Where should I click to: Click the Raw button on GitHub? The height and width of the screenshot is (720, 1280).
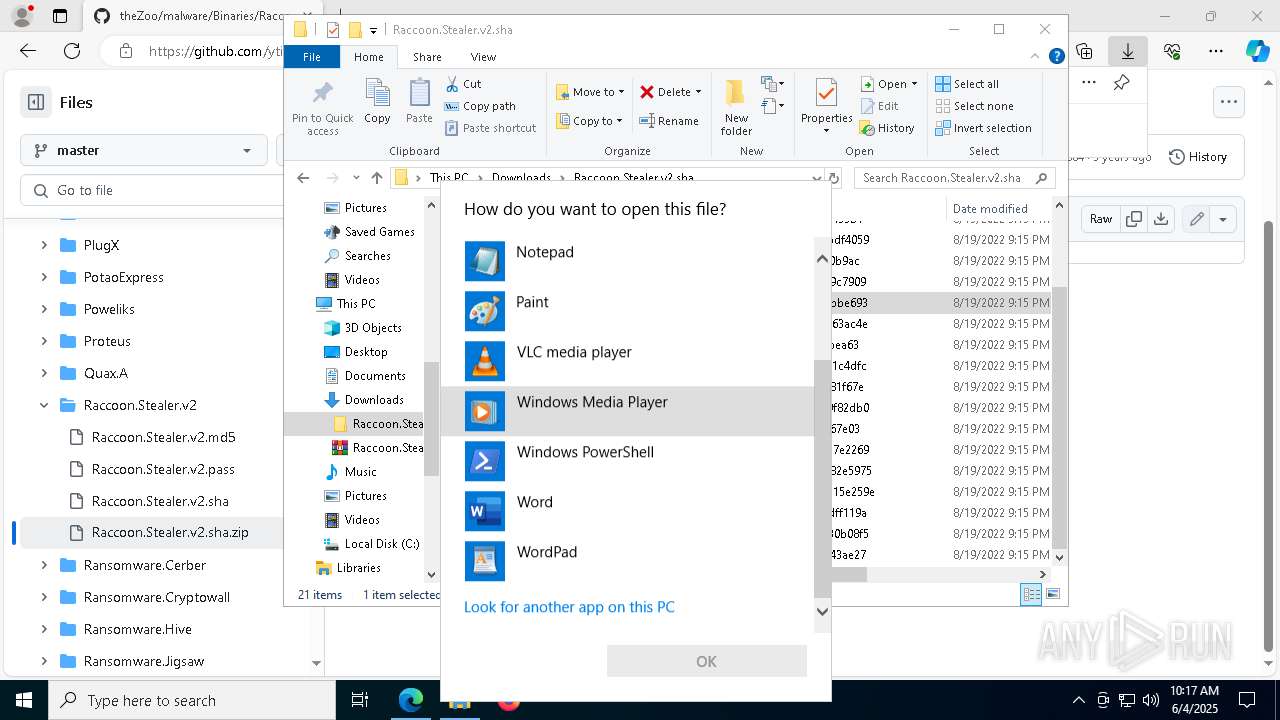click(x=1101, y=219)
